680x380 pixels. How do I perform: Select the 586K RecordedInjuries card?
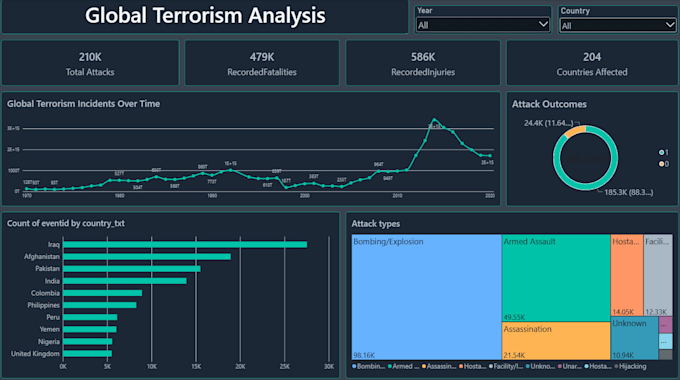pos(423,63)
